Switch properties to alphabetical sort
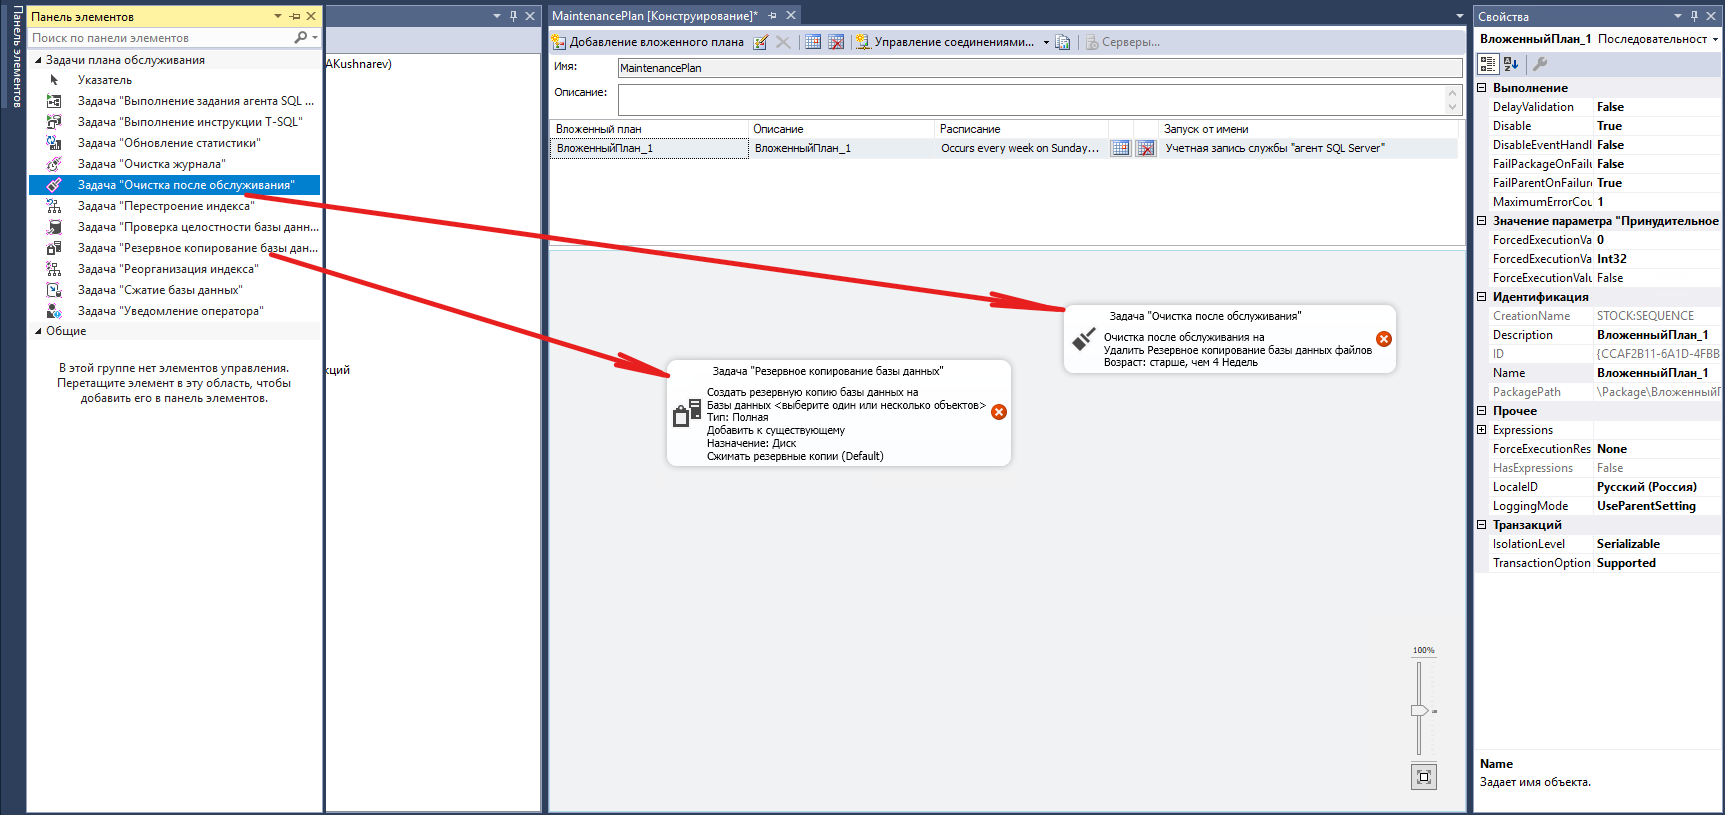Viewport: 1725px width, 815px height. tap(1511, 64)
